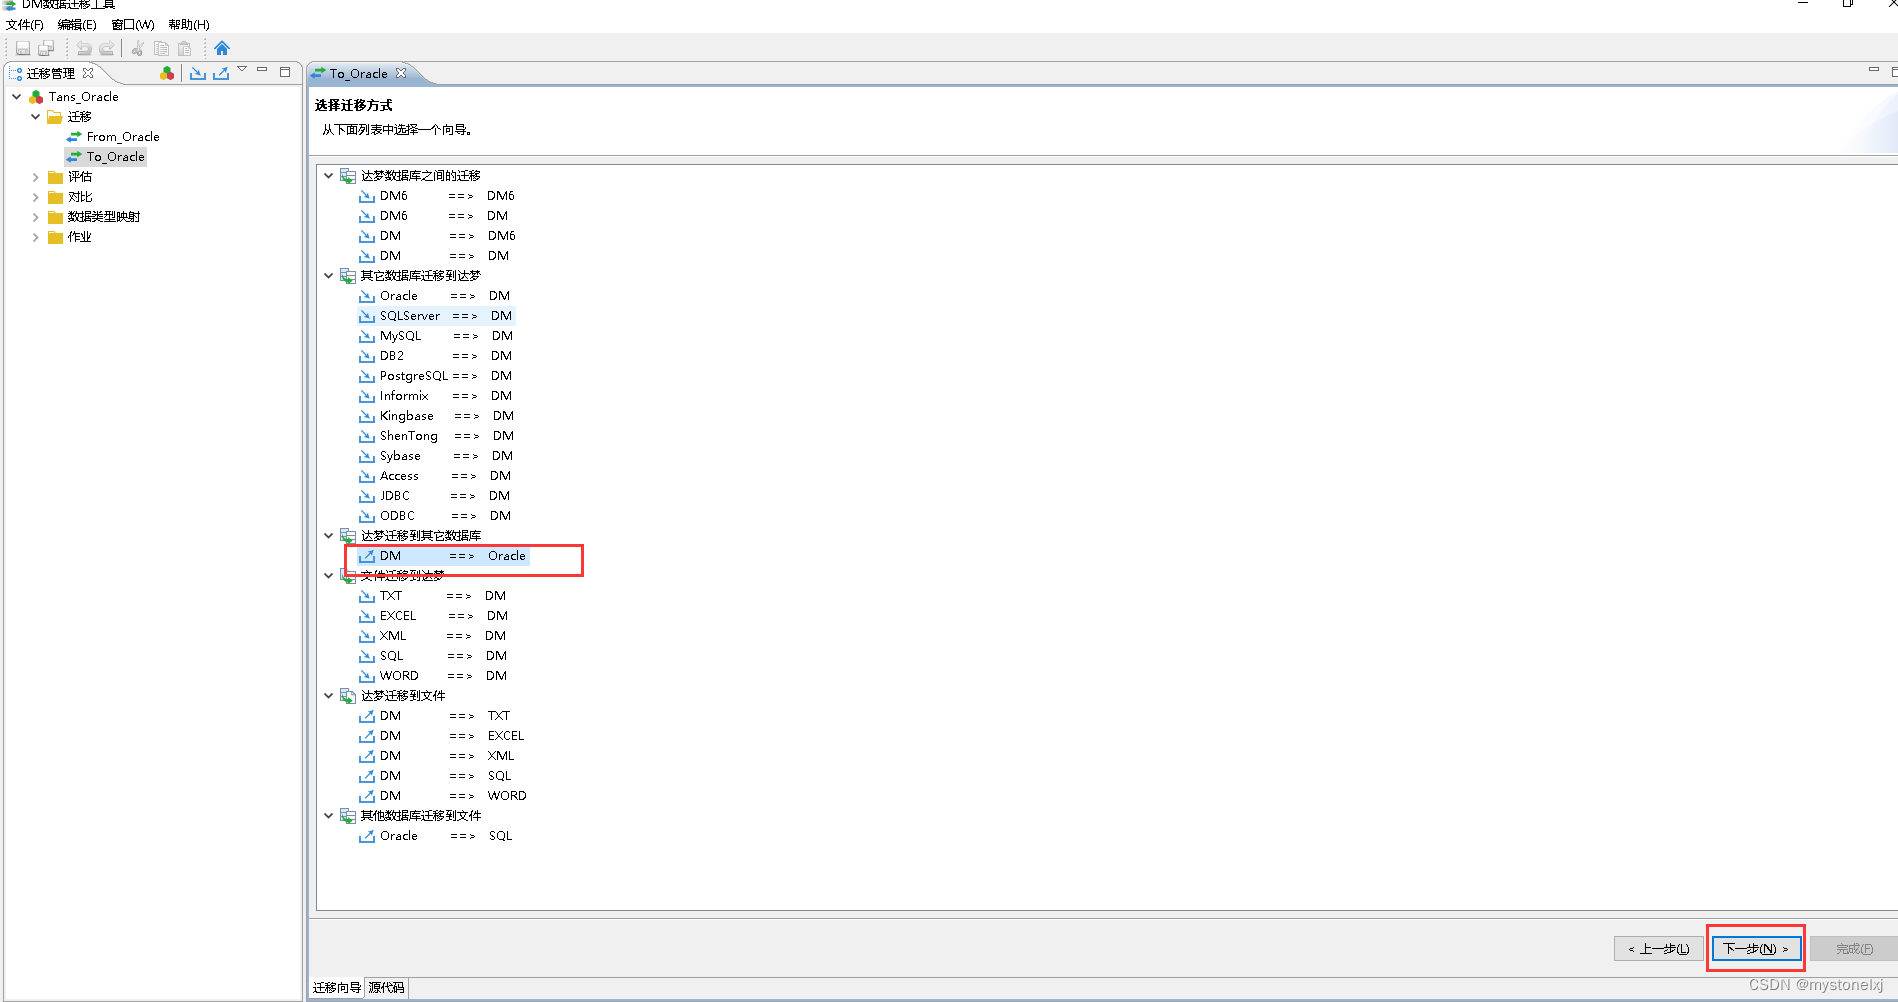The height and width of the screenshot is (1002, 1898).
Task: Open the 迁移管理 panel view menu triangle
Action: (x=242, y=70)
